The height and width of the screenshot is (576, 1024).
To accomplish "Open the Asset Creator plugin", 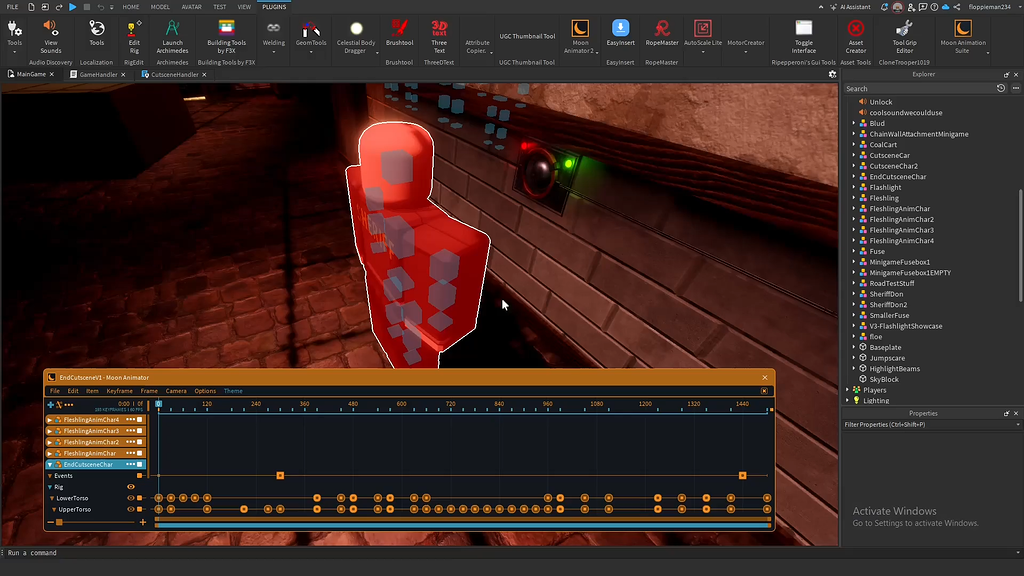I will (856, 37).
